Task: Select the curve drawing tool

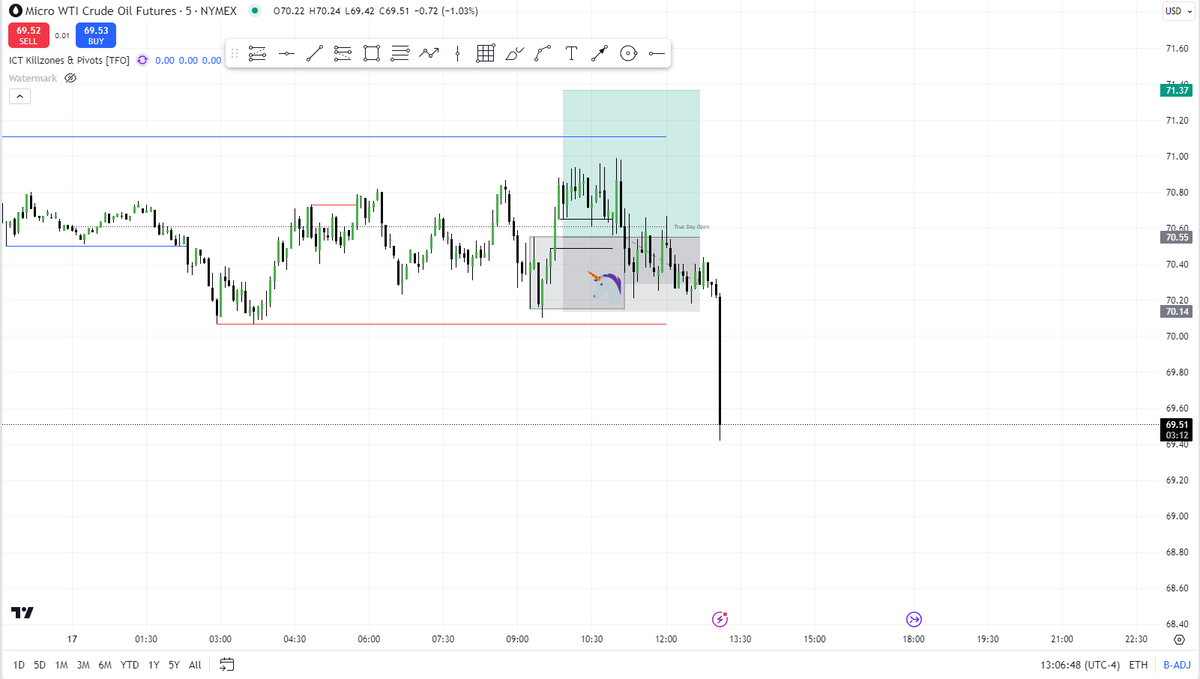Action: point(543,54)
